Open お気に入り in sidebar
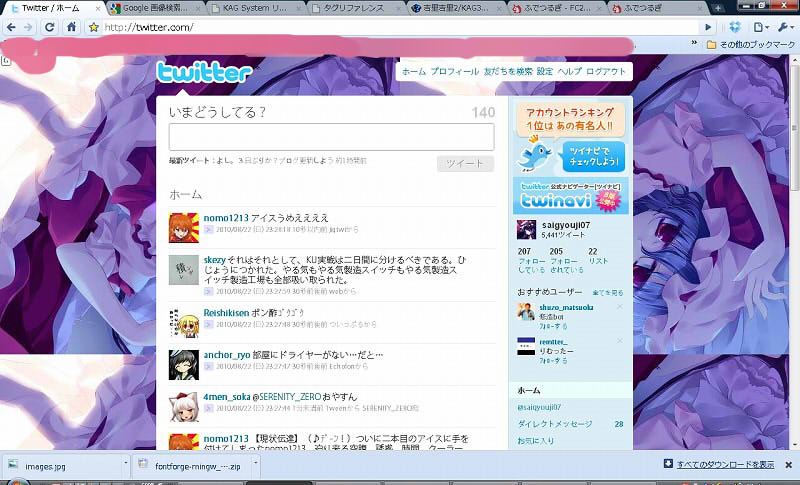This screenshot has width=800, height=485. [536, 441]
